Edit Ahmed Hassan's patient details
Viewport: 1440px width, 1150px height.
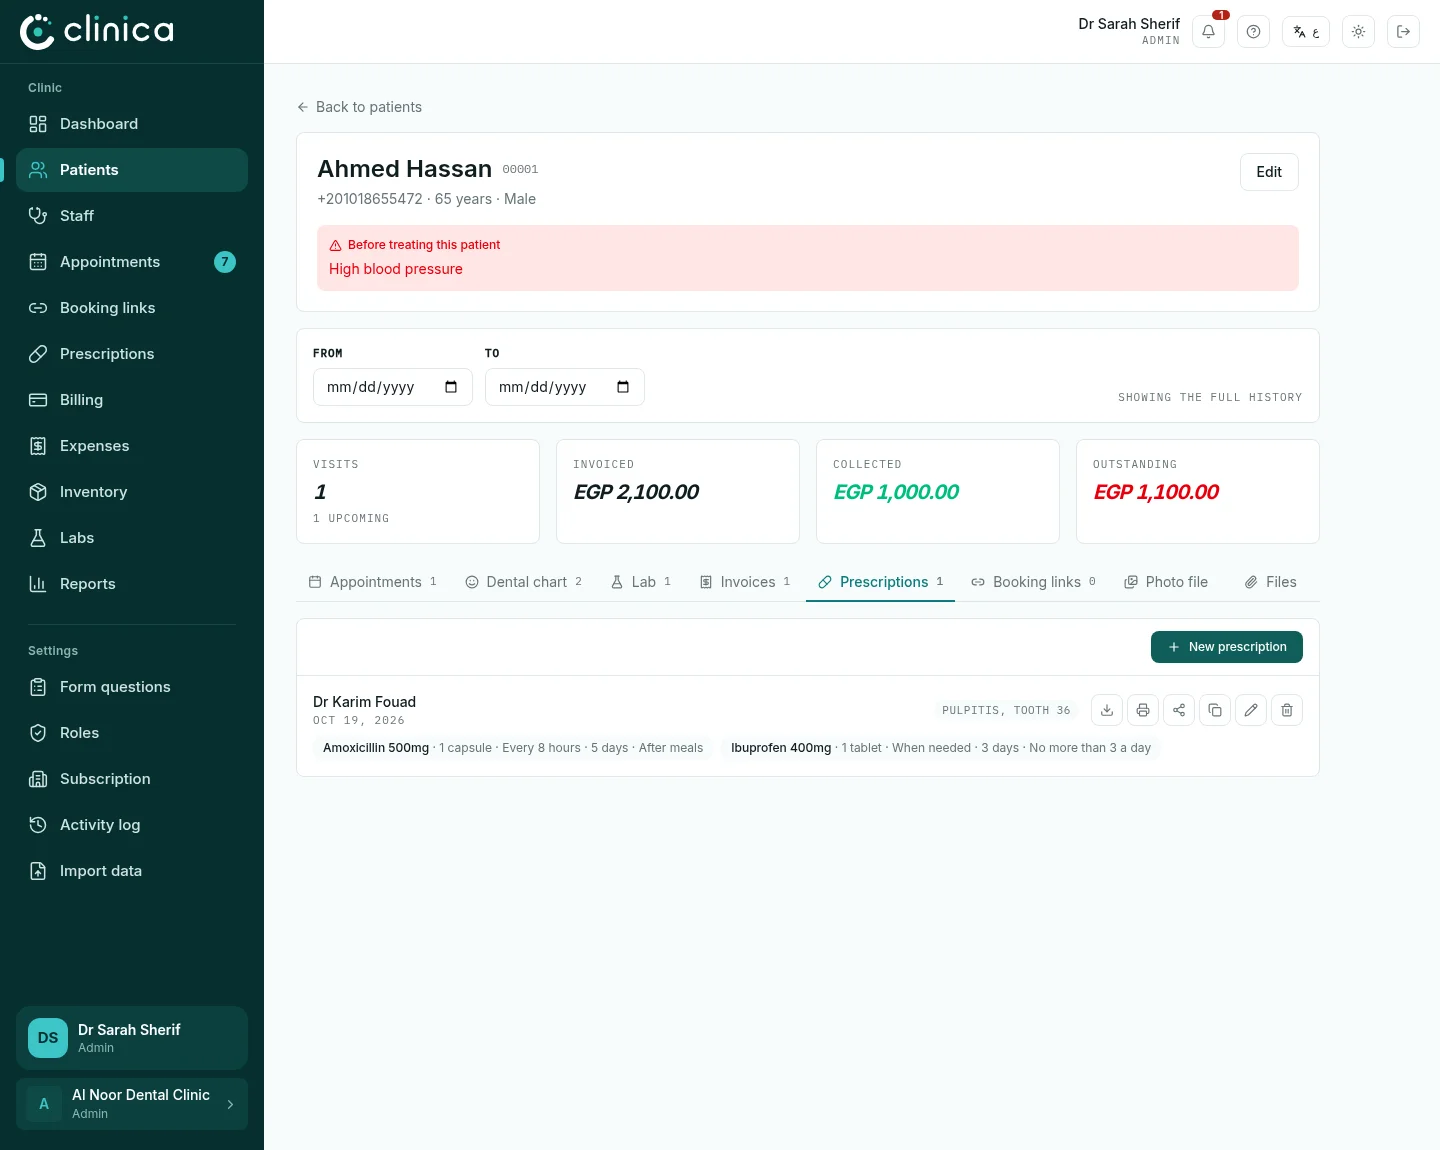click(x=1269, y=172)
